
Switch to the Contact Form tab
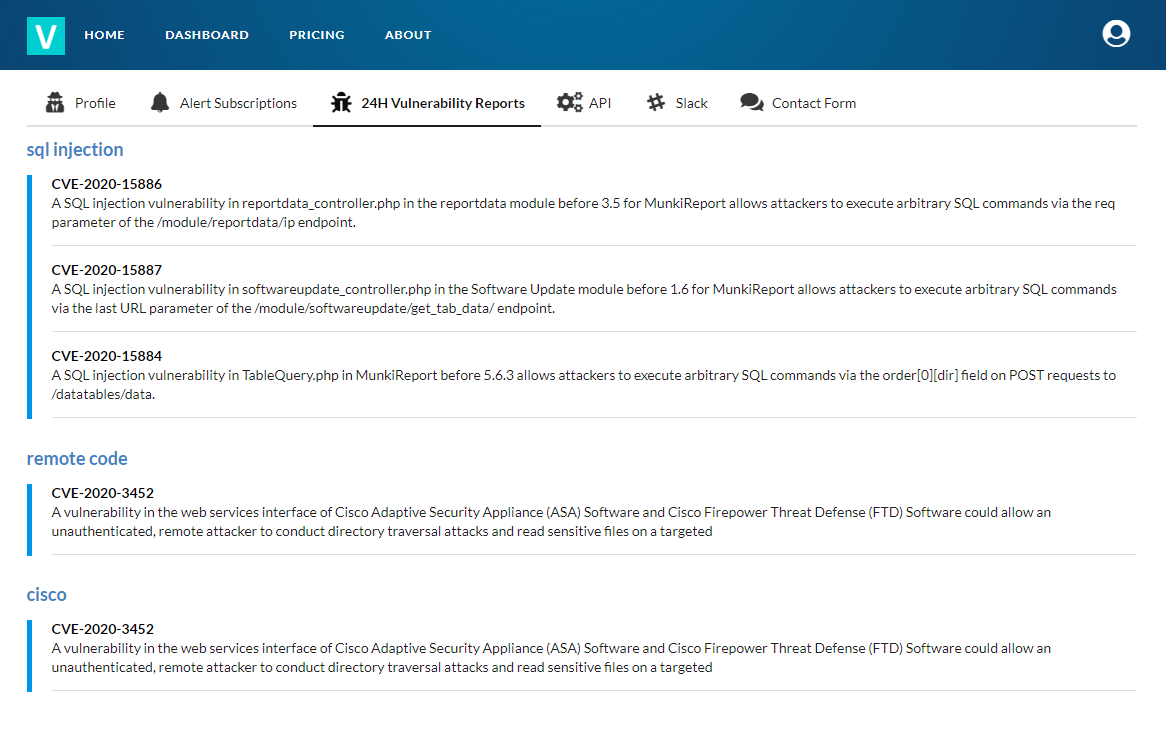[x=798, y=103]
